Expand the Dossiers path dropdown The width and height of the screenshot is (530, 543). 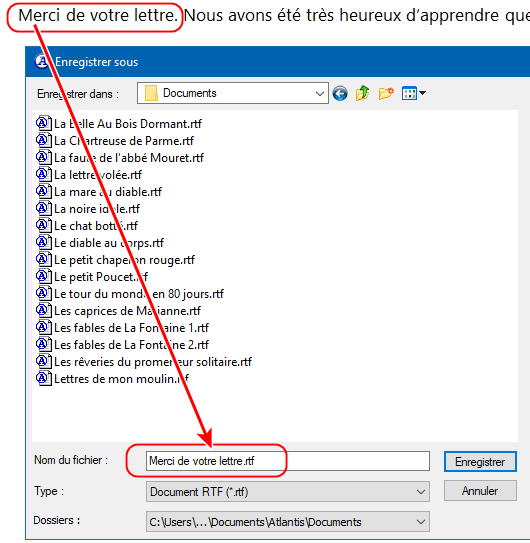click(x=288, y=522)
